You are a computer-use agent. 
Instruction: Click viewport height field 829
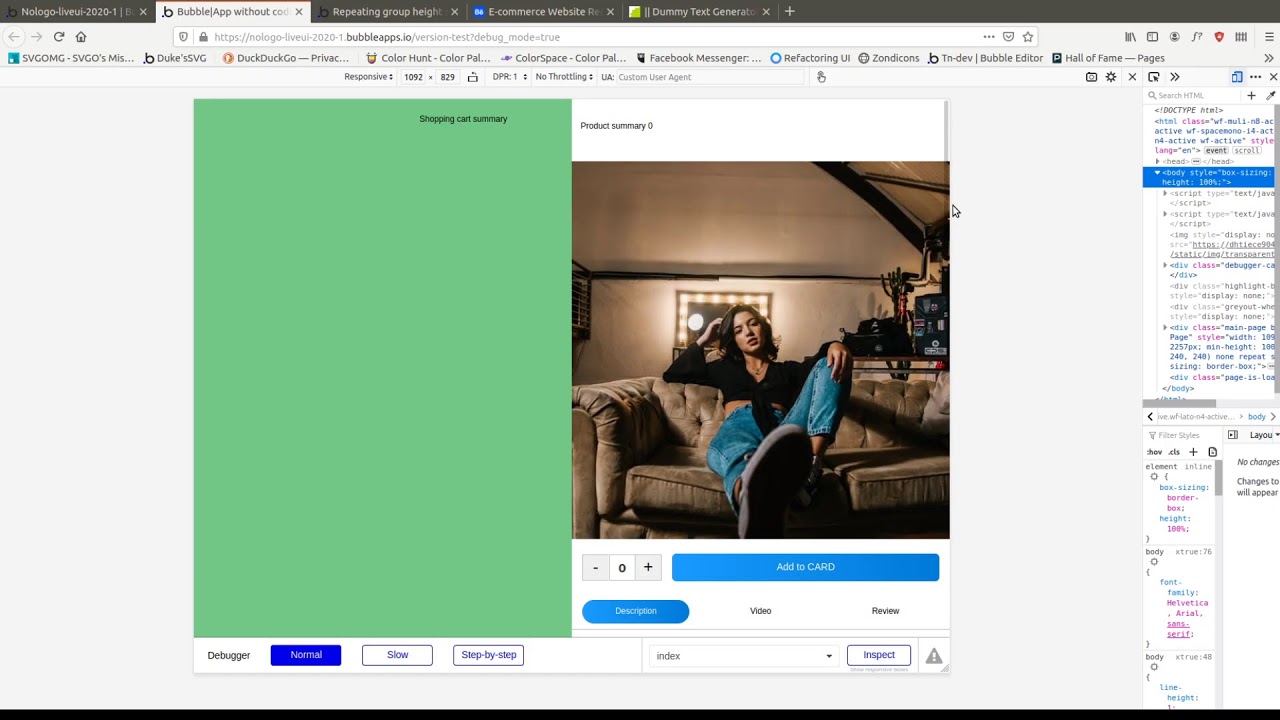pyautogui.click(x=447, y=77)
